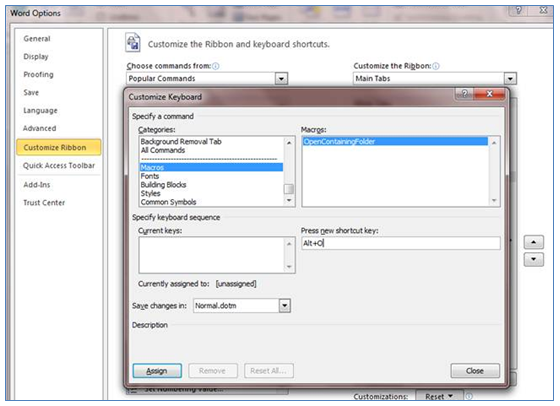This screenshot has height=406, width=560.
Task: Click the customize ribbon header icon
Action: click(x=133, y=42)
